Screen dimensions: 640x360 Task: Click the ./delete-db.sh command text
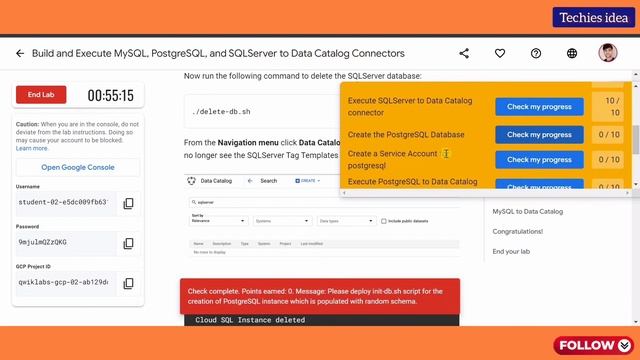click(x=221, y=112)
